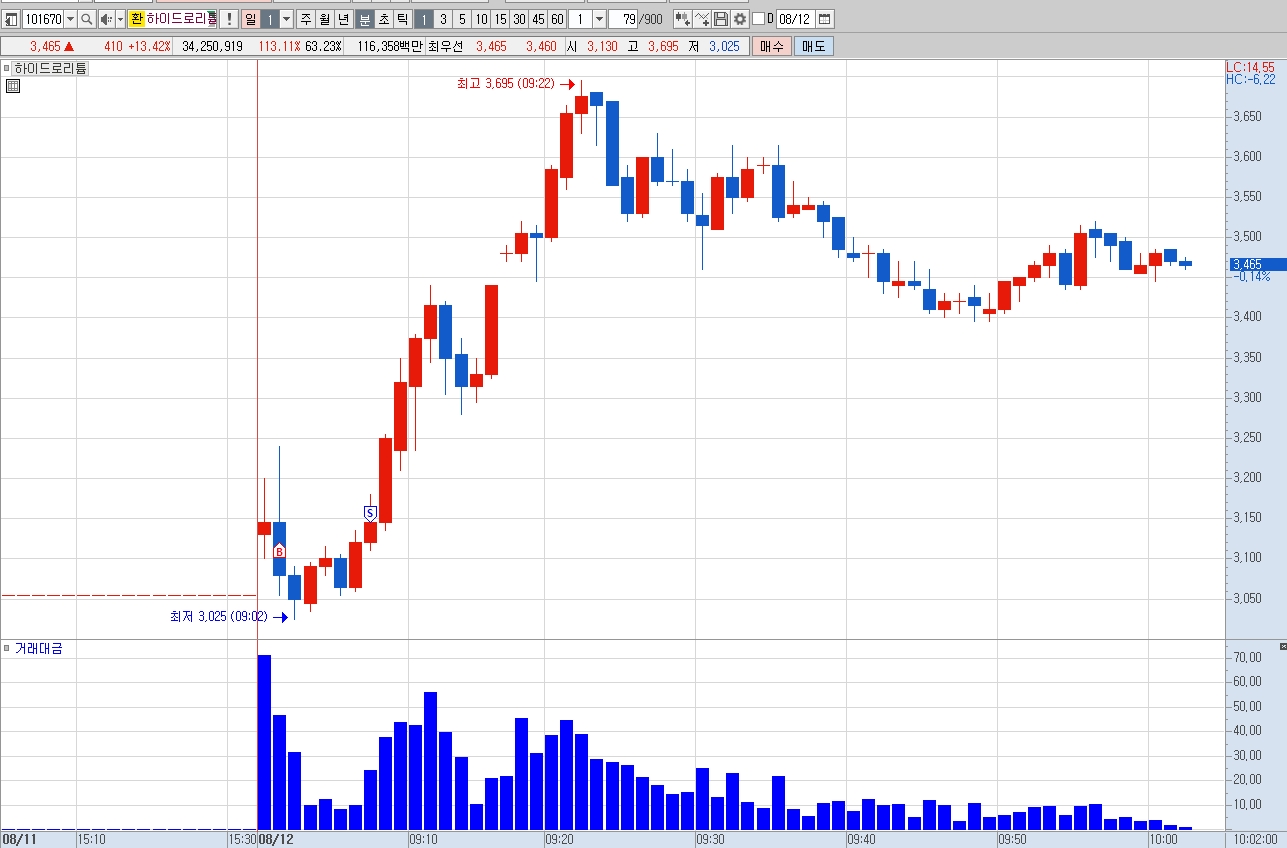Image resolution: width=1287 pixels, height=848 pixels.
Task: Click the data table icon under 하이드로리튬
Action: pyautogui.click(x=12, y=86)
